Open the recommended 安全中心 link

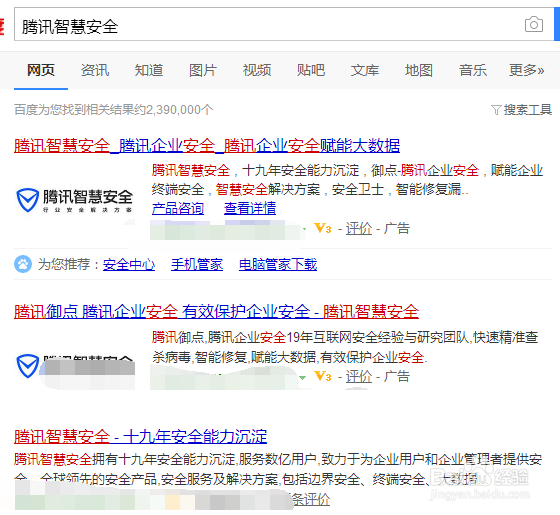[129, 265]
